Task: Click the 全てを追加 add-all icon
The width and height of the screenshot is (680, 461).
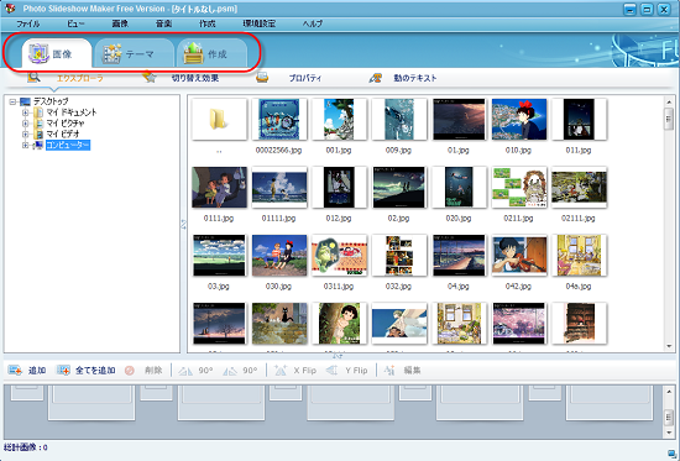Action: tap(63, 370)
